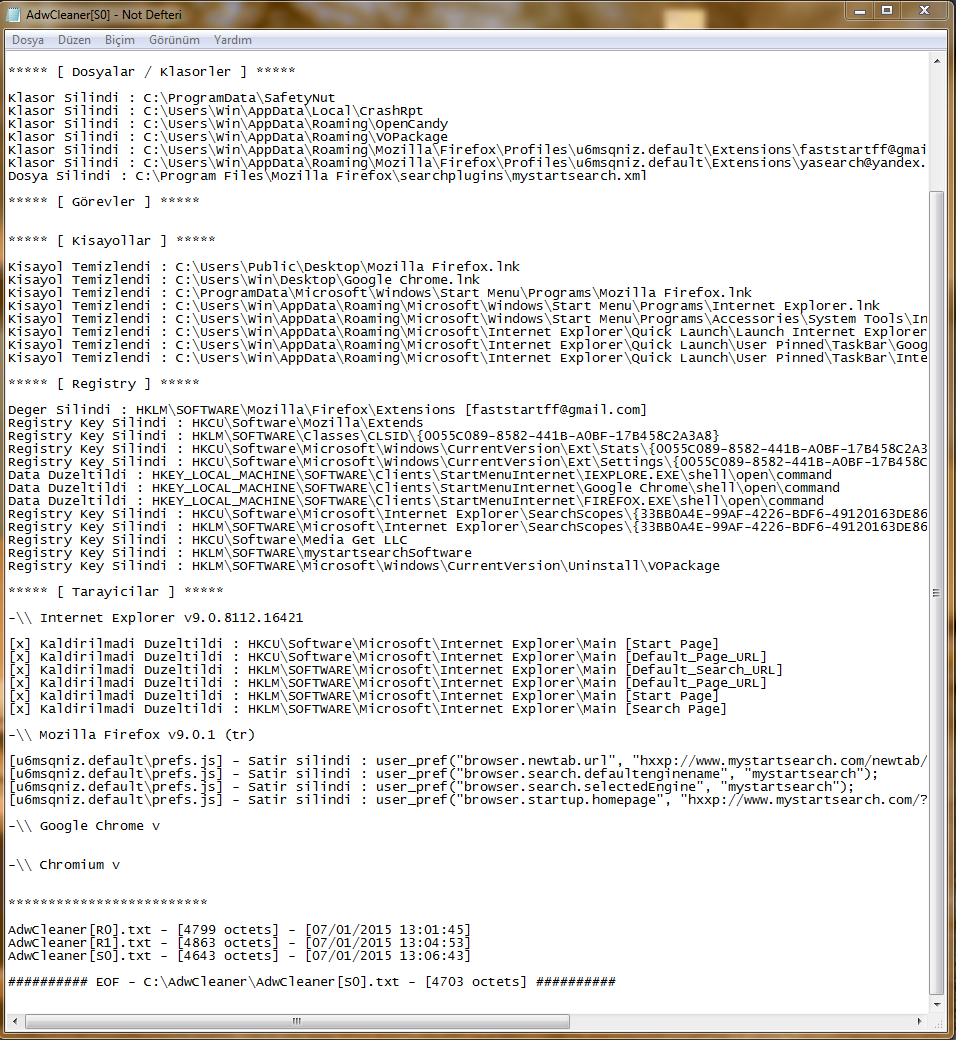Click the AdwCleaner[S0].txt 4643 octets entry
956x1040 pixels.
(x=239, y=956)
